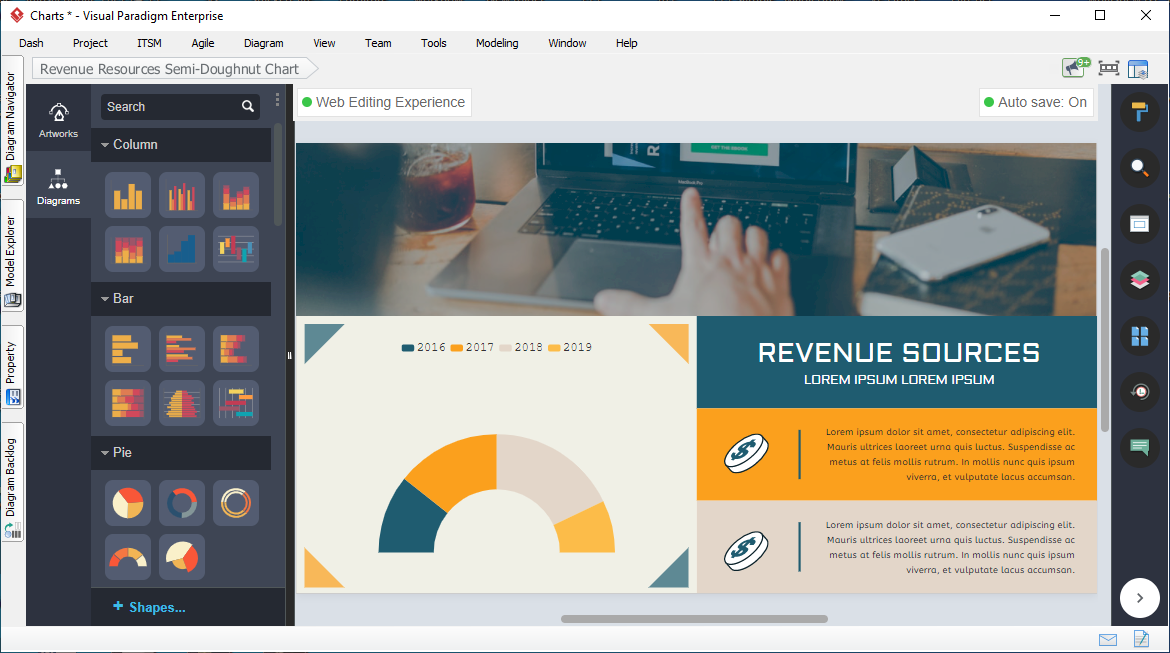Viewport: 1170px width, 653px height.
Task: Select the semi-doughnut chart
Action: point(128,557)
